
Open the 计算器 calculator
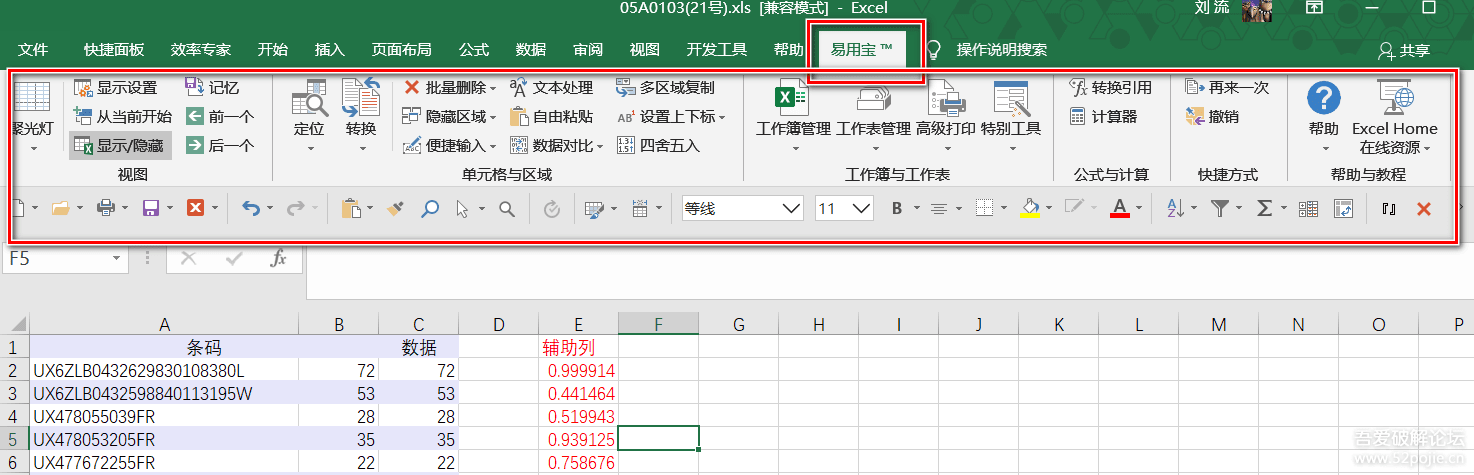tap(1103, 117)
